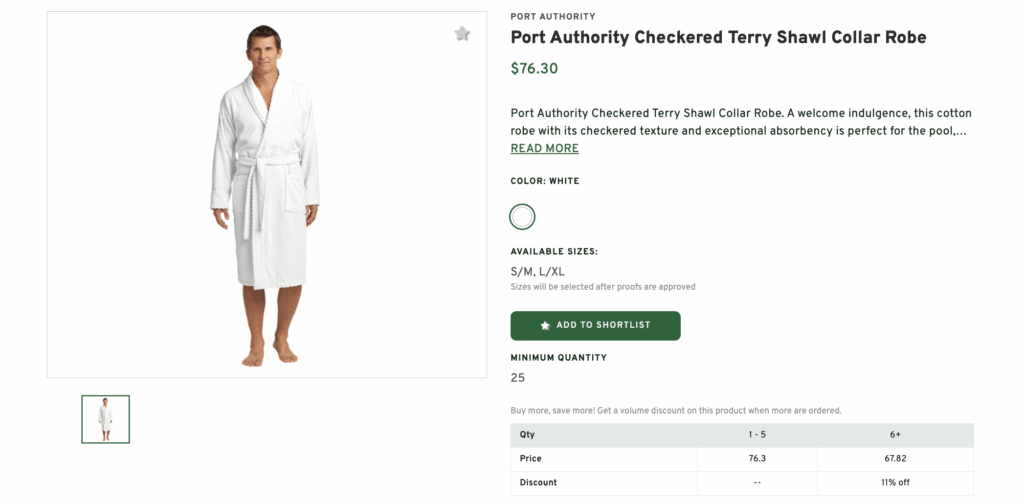Click the star icon inside Add to Shortlist
Image resolution: width=1024 pixels, height=504 pixels.
pos(545,325)
